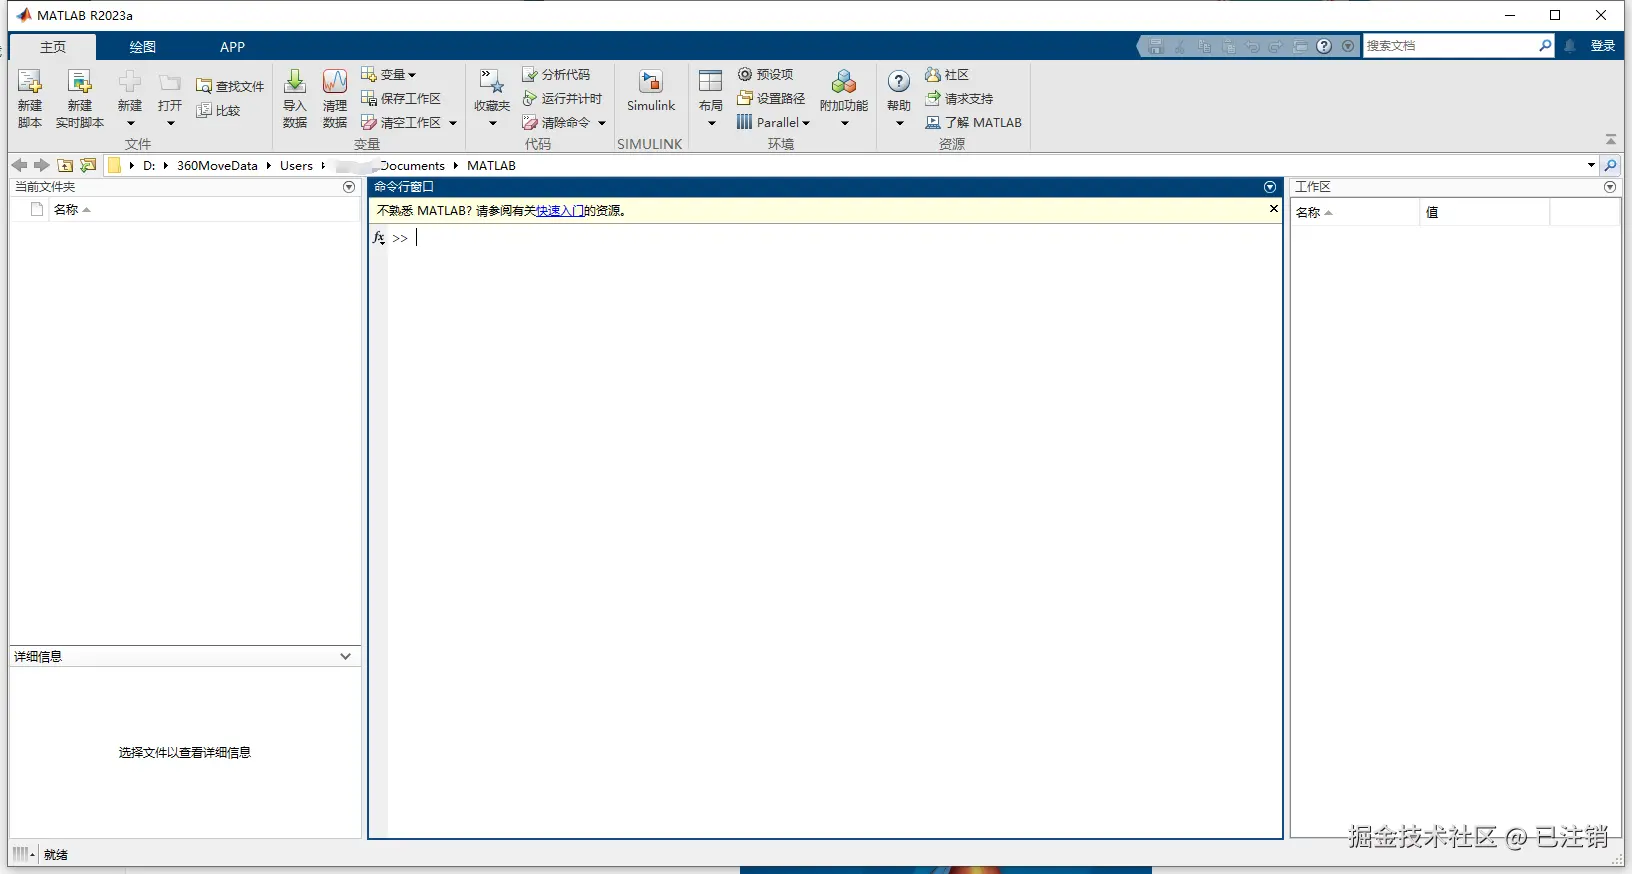Click the fx function browser icon
Image resolution: width=1632 pixels, height=874 pixels.
[378, 238]
